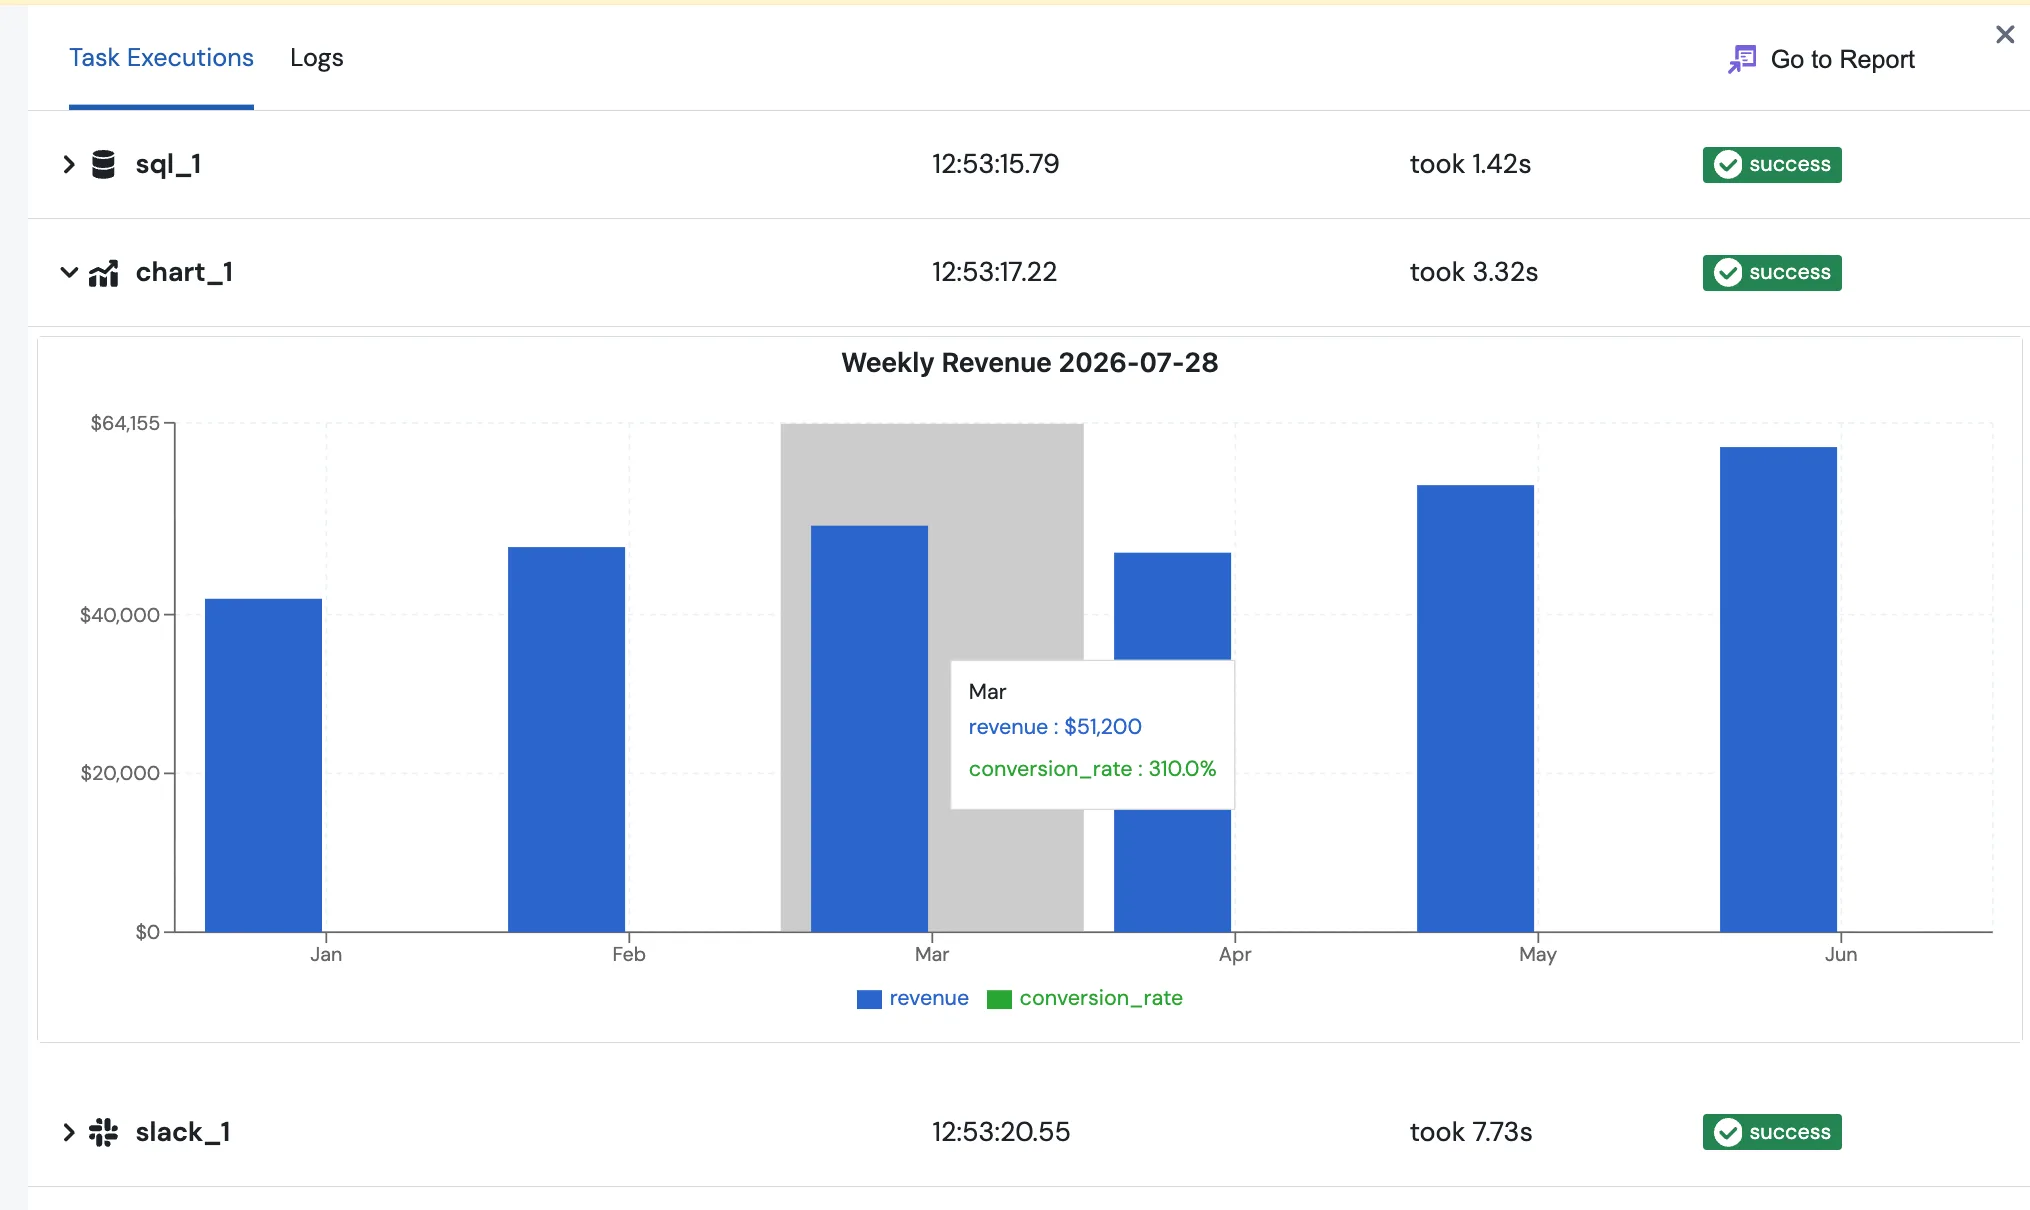Viewport: 2030px width, 1210px height.
Task: Click the May revenue bar
Action: [x=1475, y=708]
